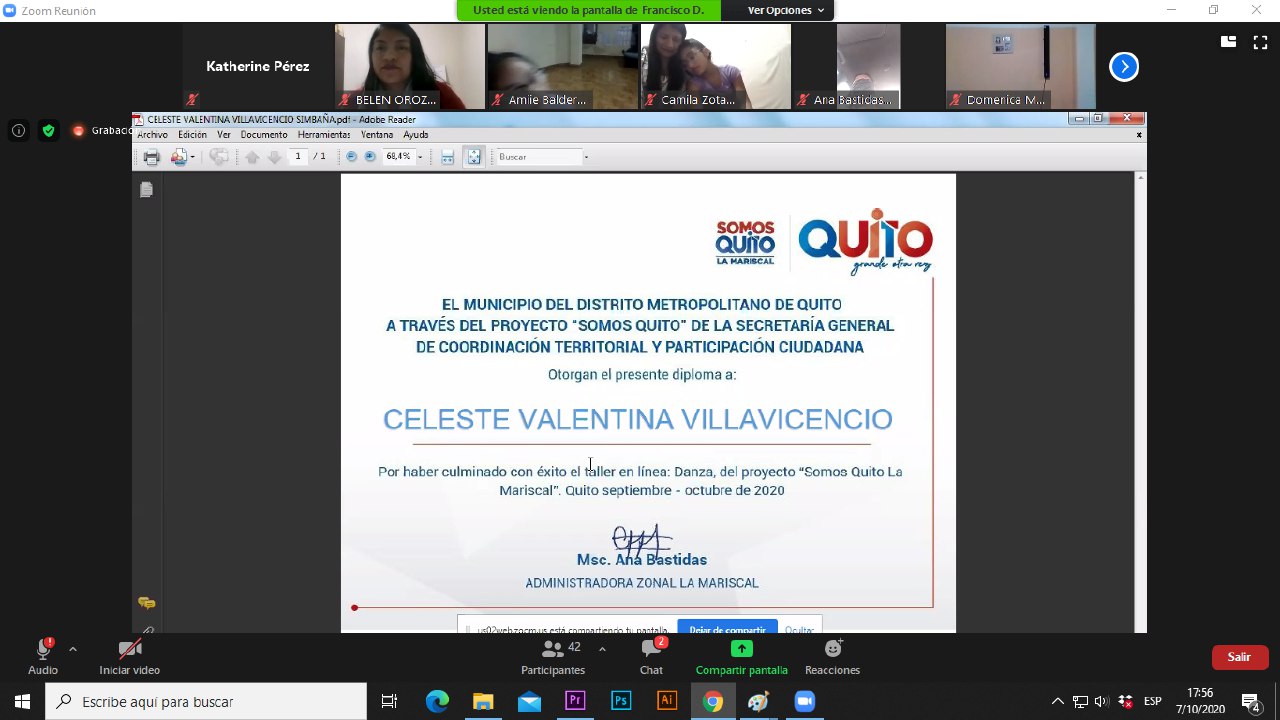Click the green encryption shield icon
The image size is (1280, 720).
point(48,130)
